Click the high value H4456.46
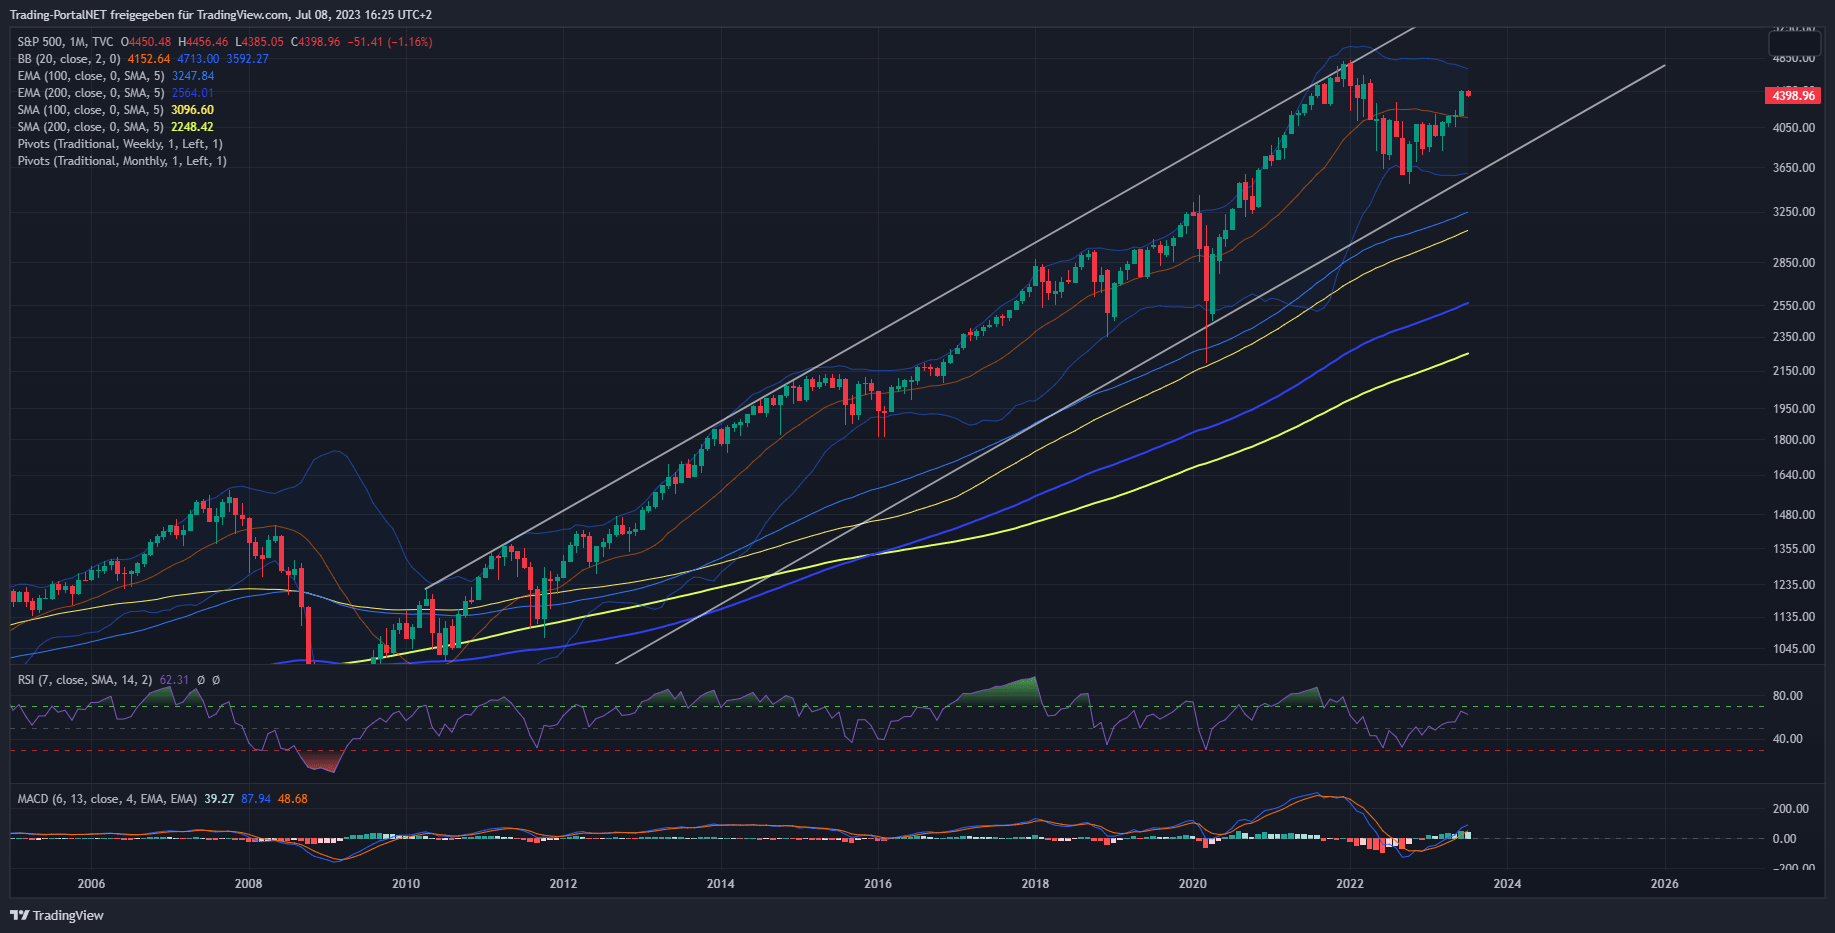 point(203,42)
